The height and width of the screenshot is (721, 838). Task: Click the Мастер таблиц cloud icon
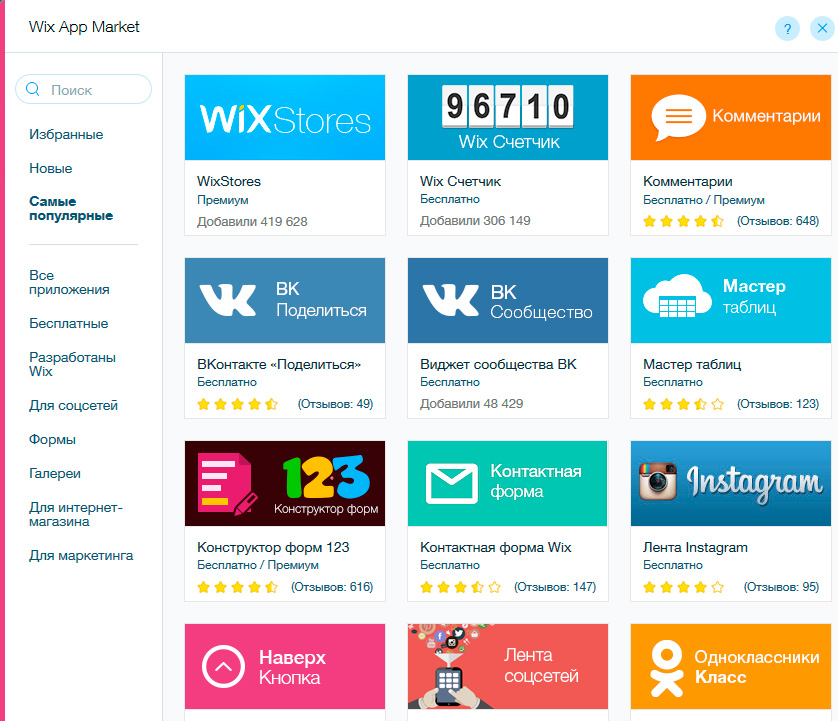(x=676, y=297)
